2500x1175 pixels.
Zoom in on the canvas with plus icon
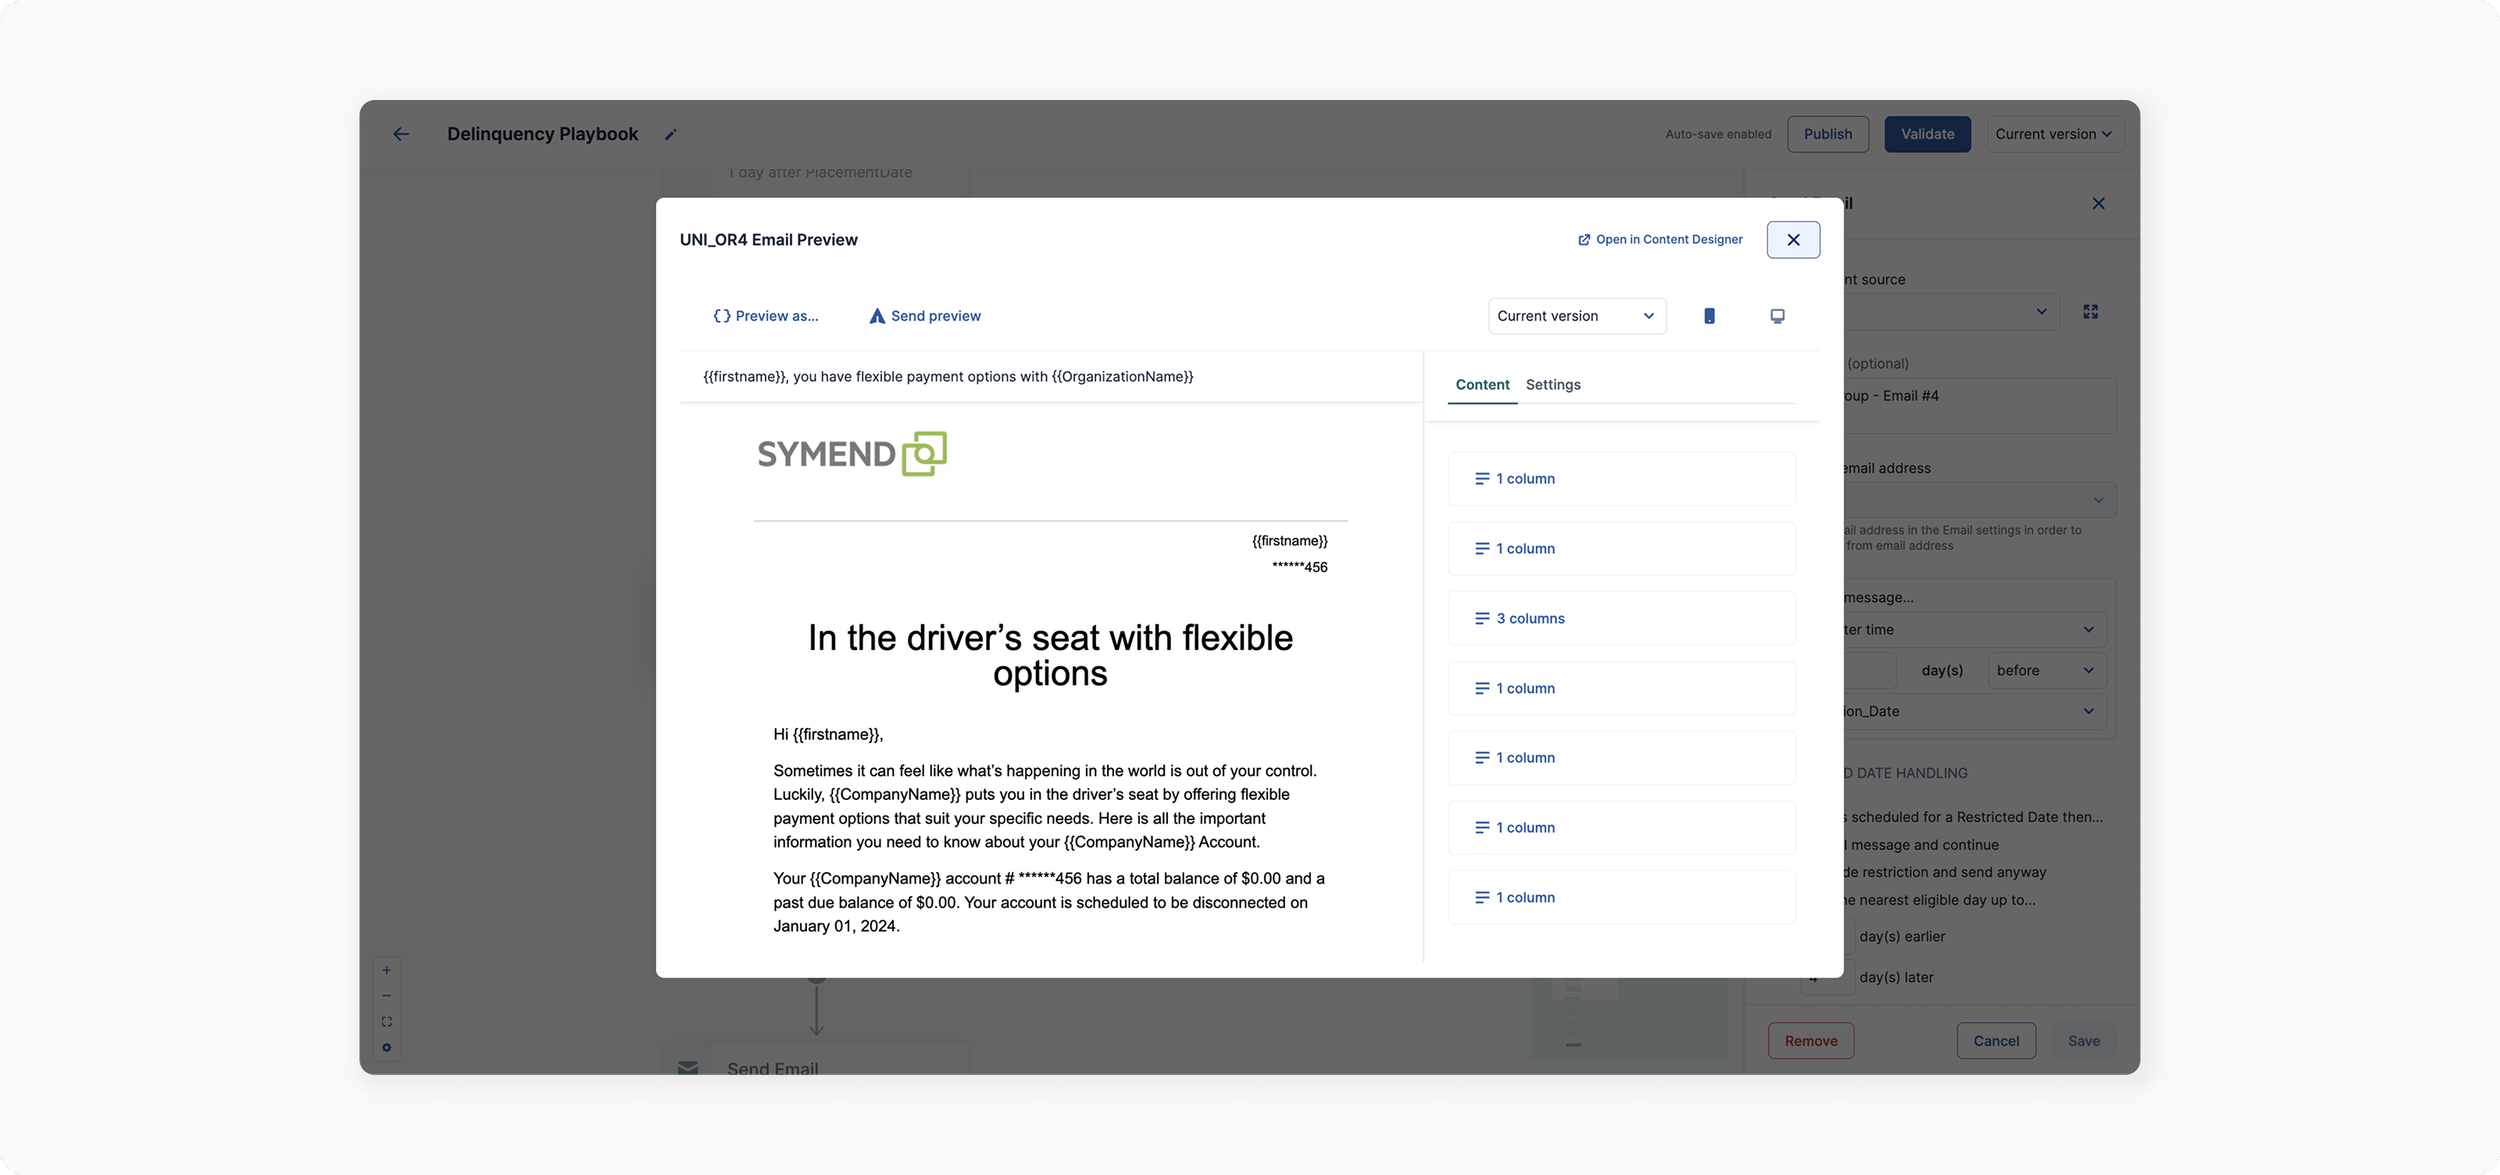(x=387, y=970)
